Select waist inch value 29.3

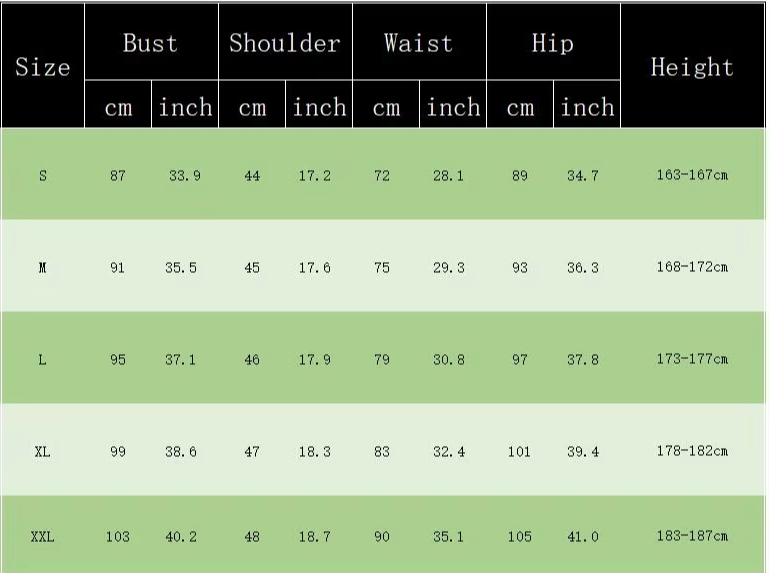pyautogui.click(x=449, y=268)
